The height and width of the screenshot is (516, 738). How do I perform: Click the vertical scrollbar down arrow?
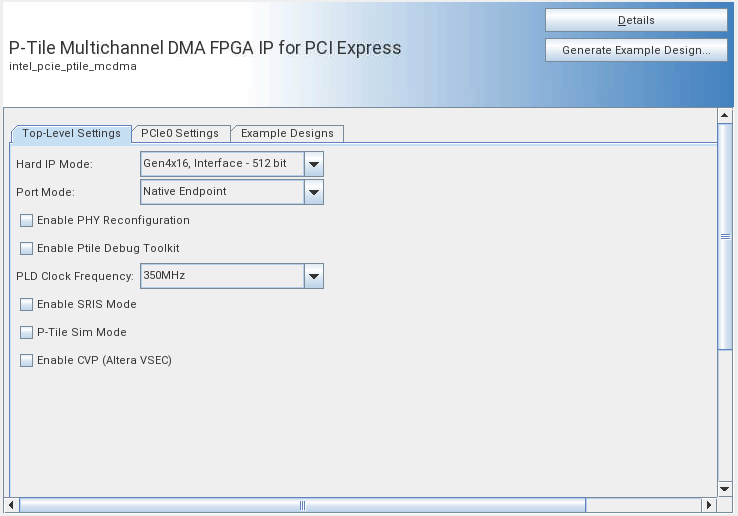[725, 489]
